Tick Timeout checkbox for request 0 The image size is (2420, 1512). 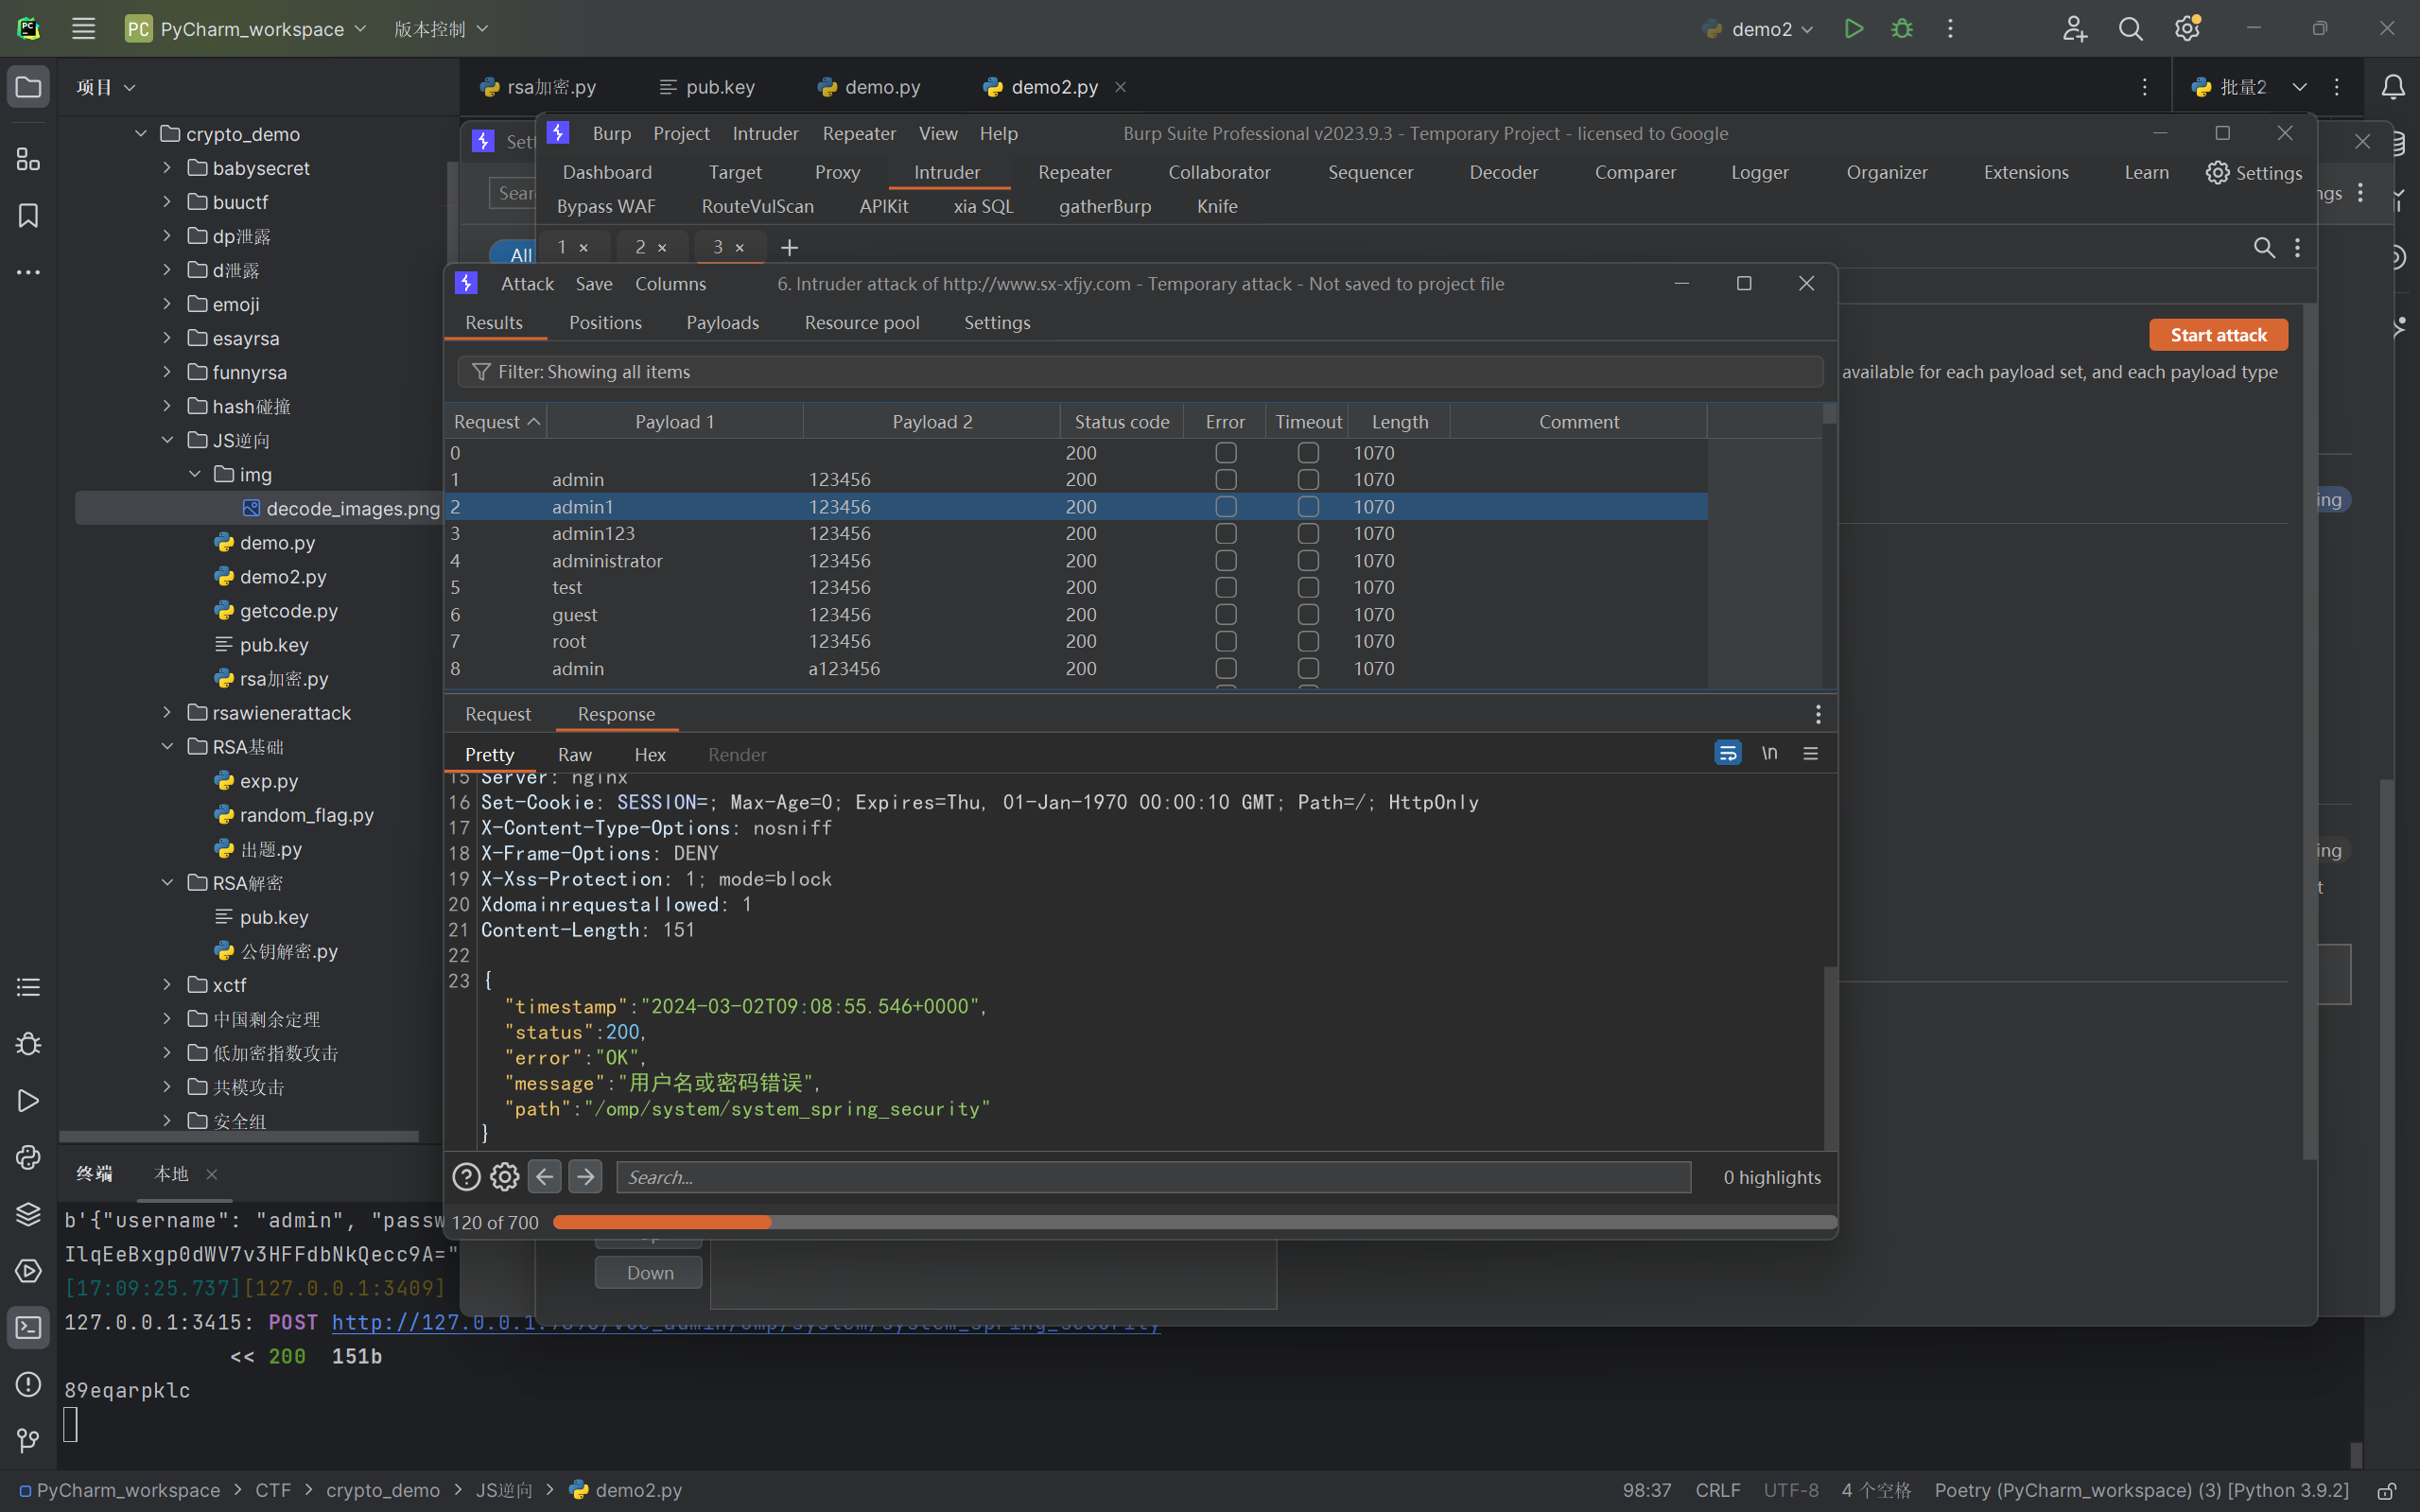coord(1308,453)
